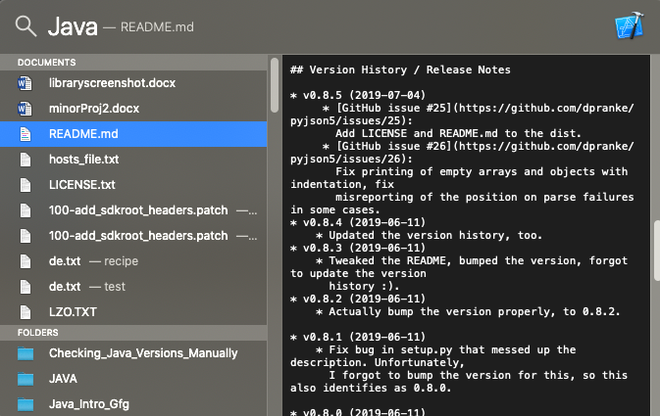Click the v0.8.4 (2019-06-11) line

click(x=358, y=223)
